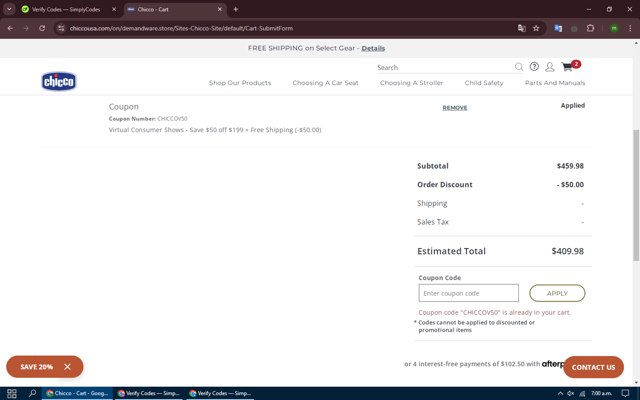Show hidden system tray icons
Screen dimensions: 640x400
point(560,393)
